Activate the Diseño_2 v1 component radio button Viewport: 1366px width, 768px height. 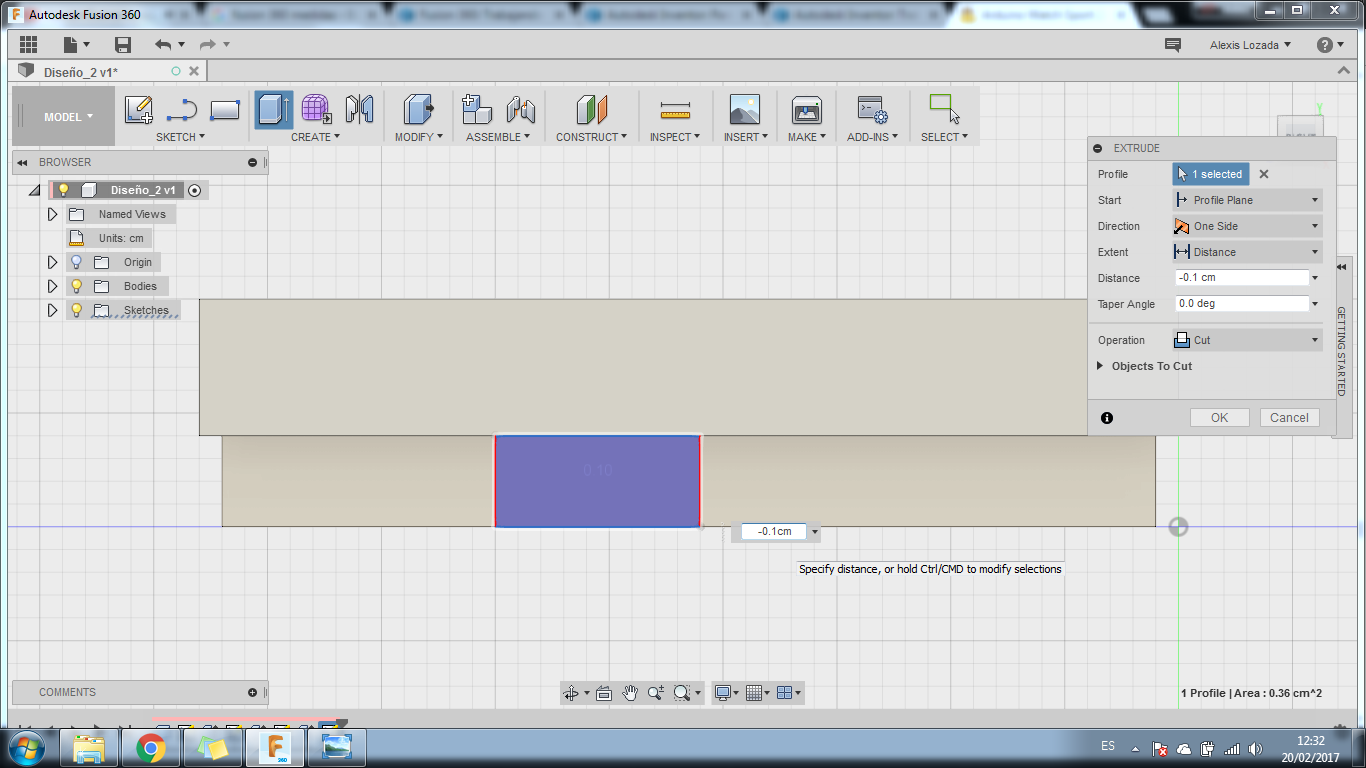point(194,190)
